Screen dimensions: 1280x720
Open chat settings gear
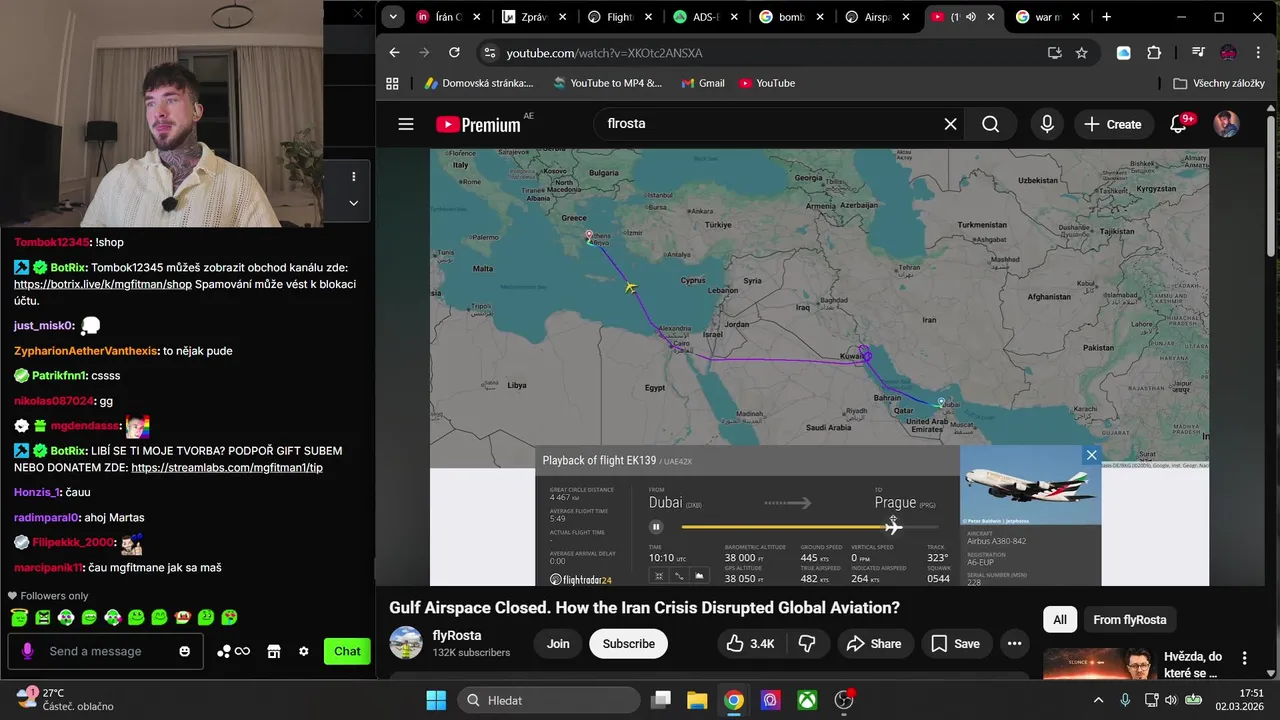(303, 651)
